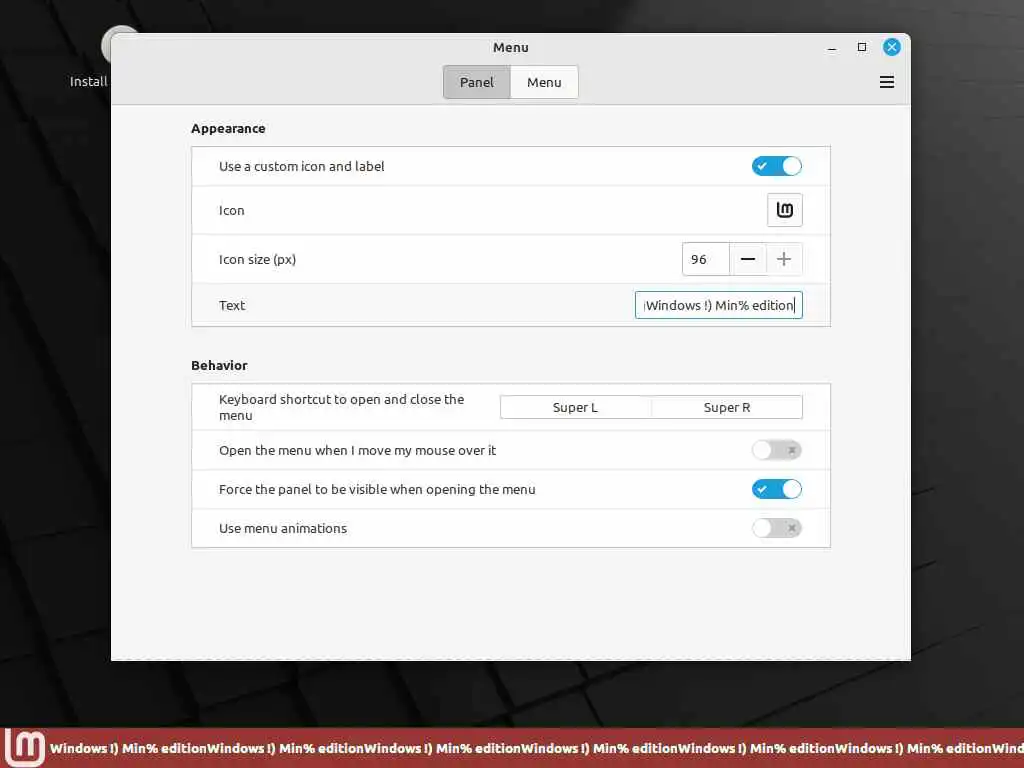This screenshot has height=768, width=1024.
Task: Click the 'Icon size (px)' label
Action: point(257,260)
